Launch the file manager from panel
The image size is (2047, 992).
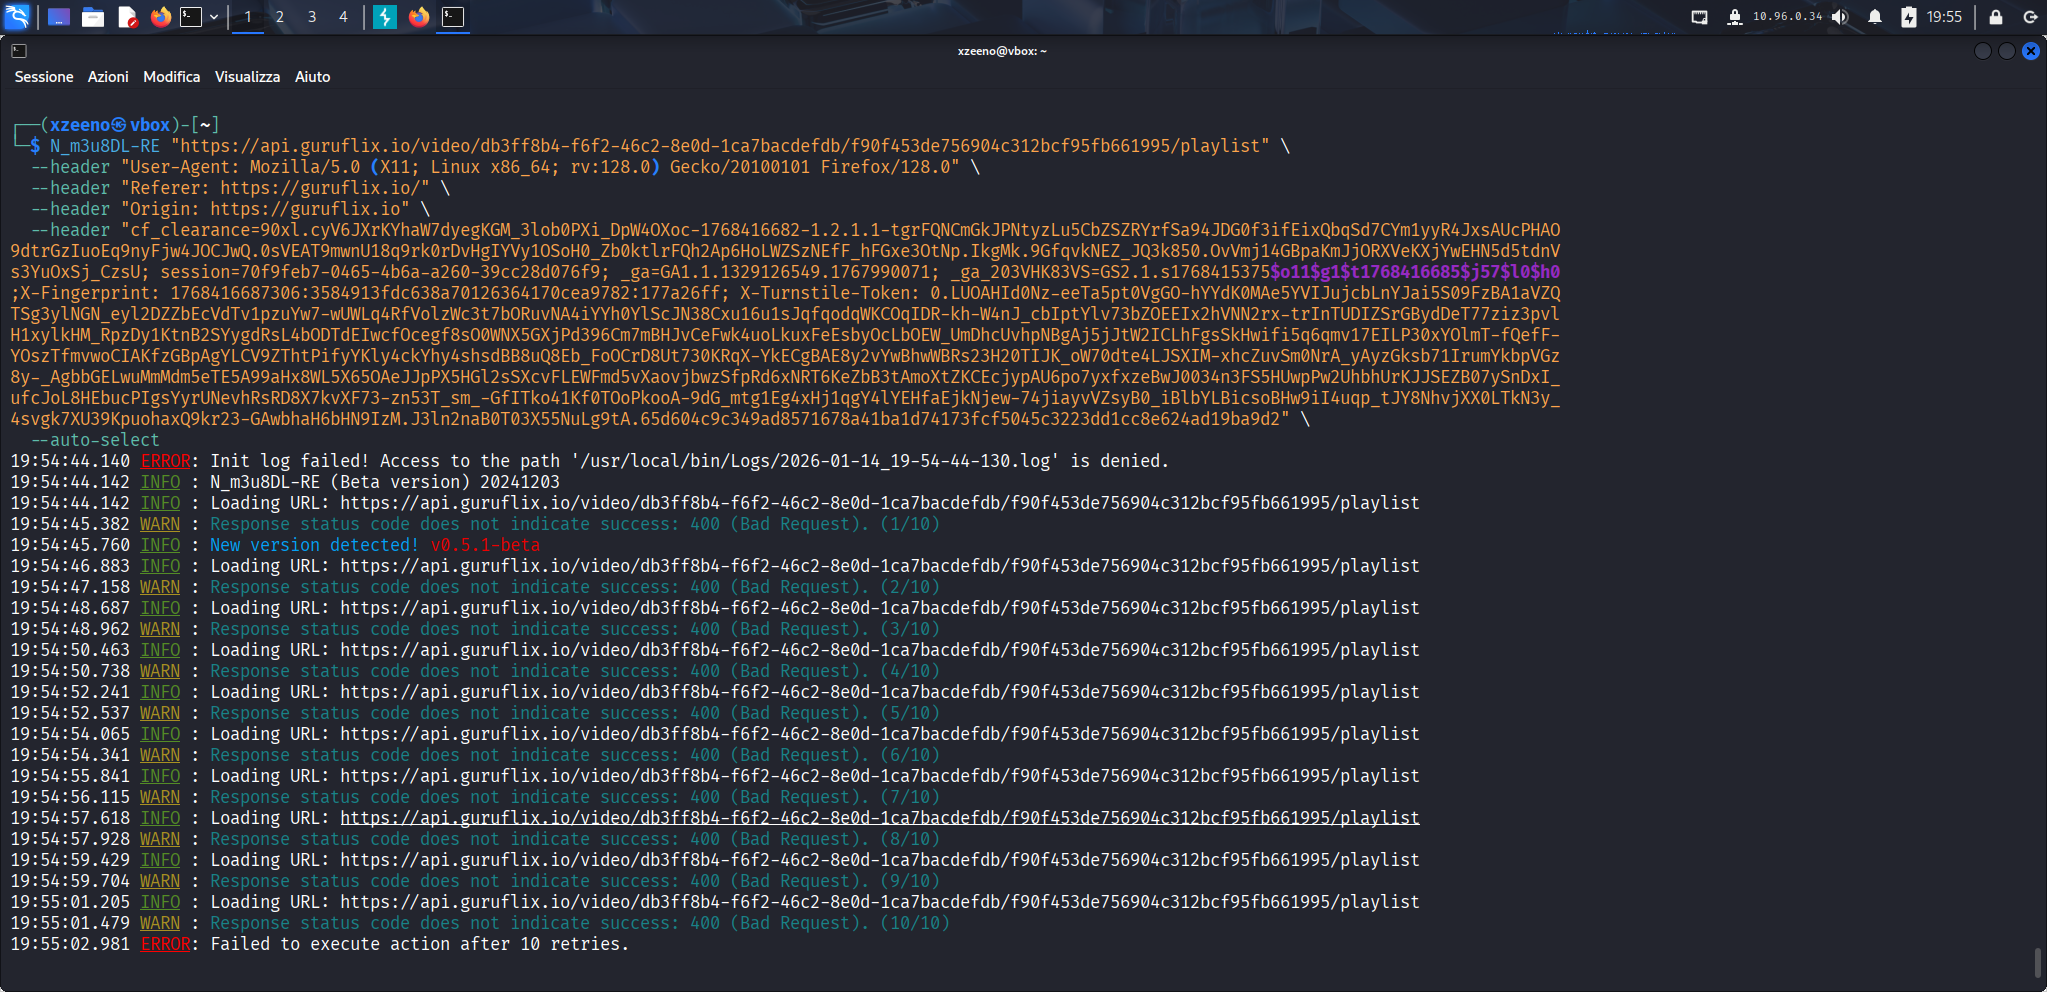click(93, 17)
